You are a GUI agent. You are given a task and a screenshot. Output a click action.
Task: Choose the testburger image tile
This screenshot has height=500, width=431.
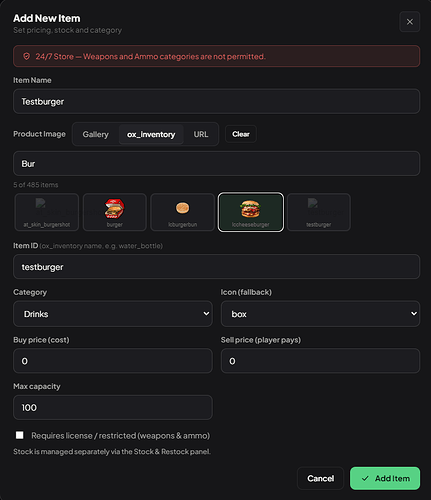pos(319,212)
